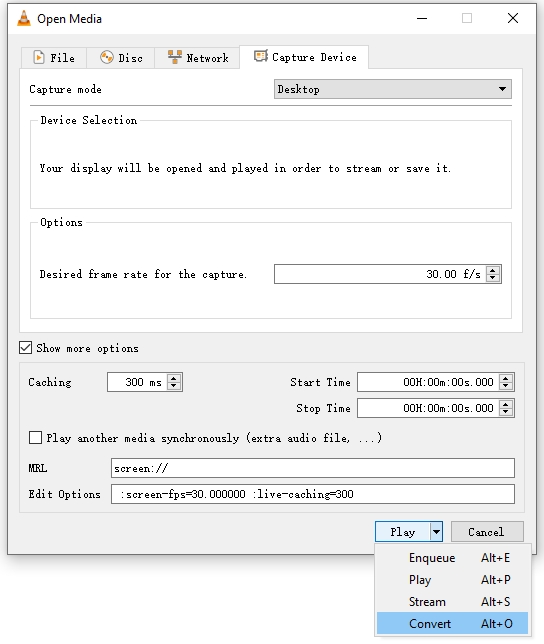The image size is (544, 644).
Task: Increase Stop Time with up arrow
Action: pos(506,404)
